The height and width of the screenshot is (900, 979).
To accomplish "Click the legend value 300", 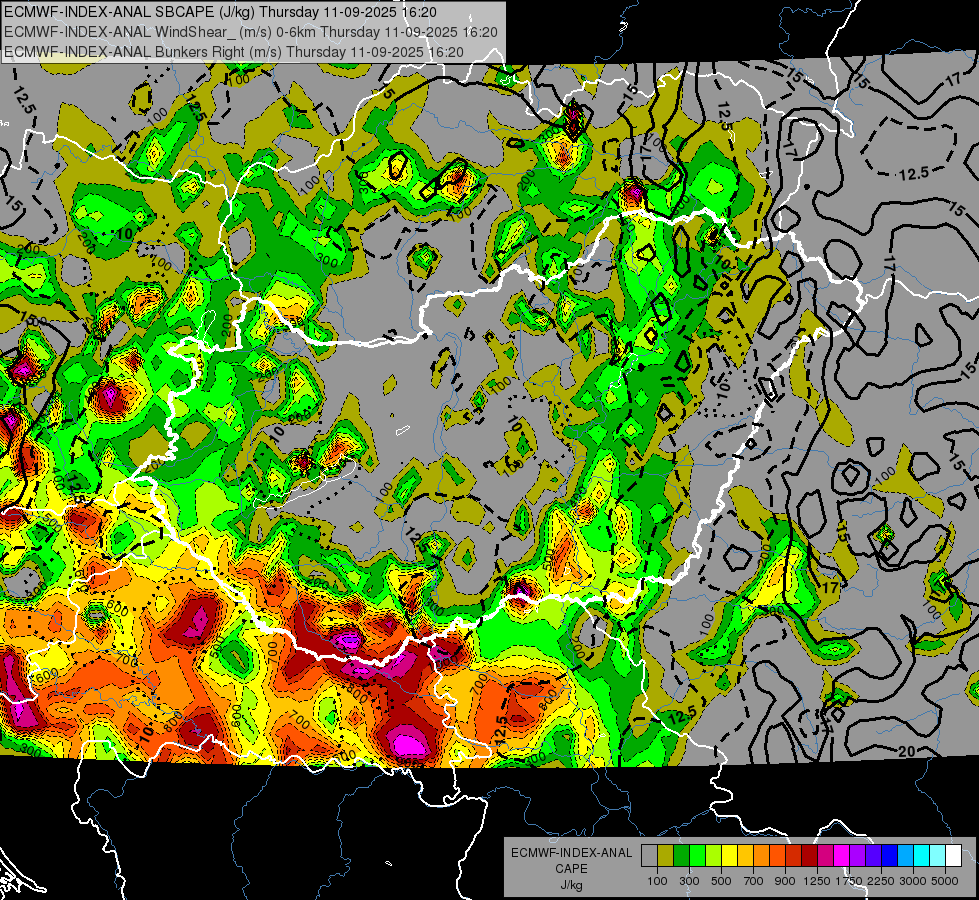I will click(689, 881).
